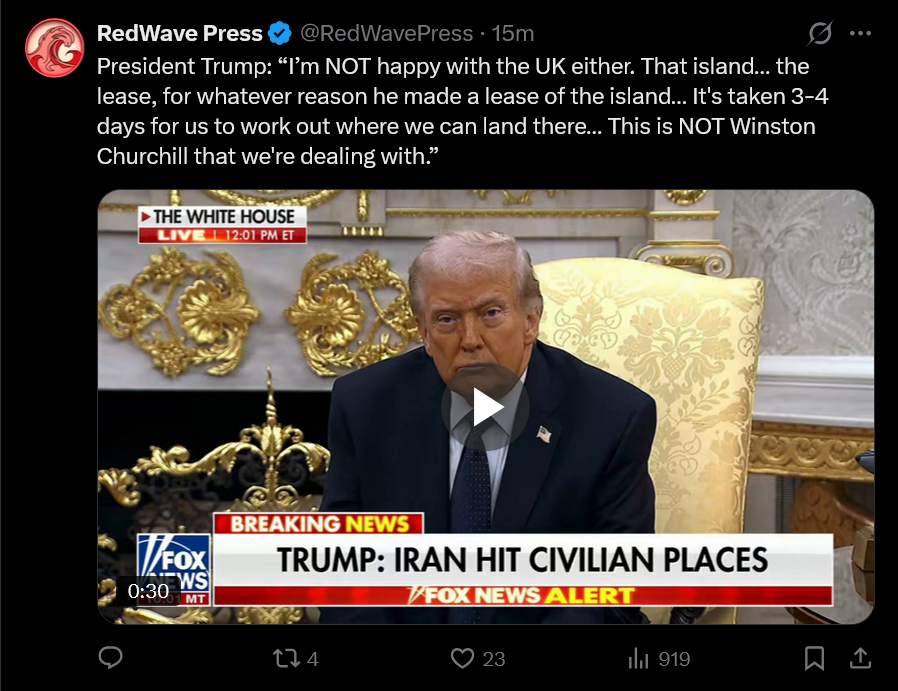Click the RedWave Press display name
This screenshot has height=691, width=898.
coord(179,33)
